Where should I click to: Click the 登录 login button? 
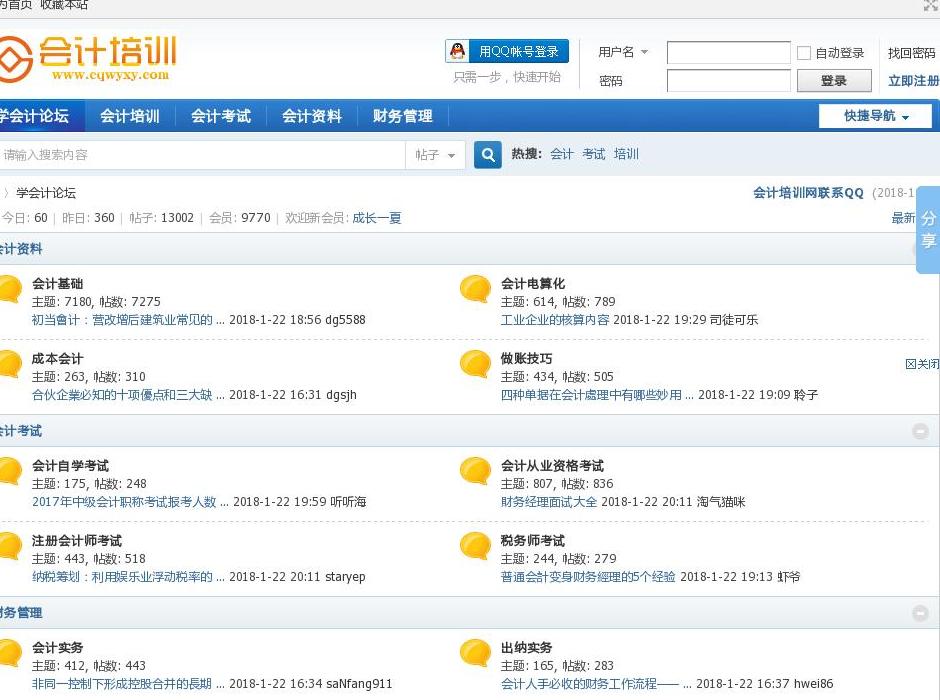pos(834,80)
